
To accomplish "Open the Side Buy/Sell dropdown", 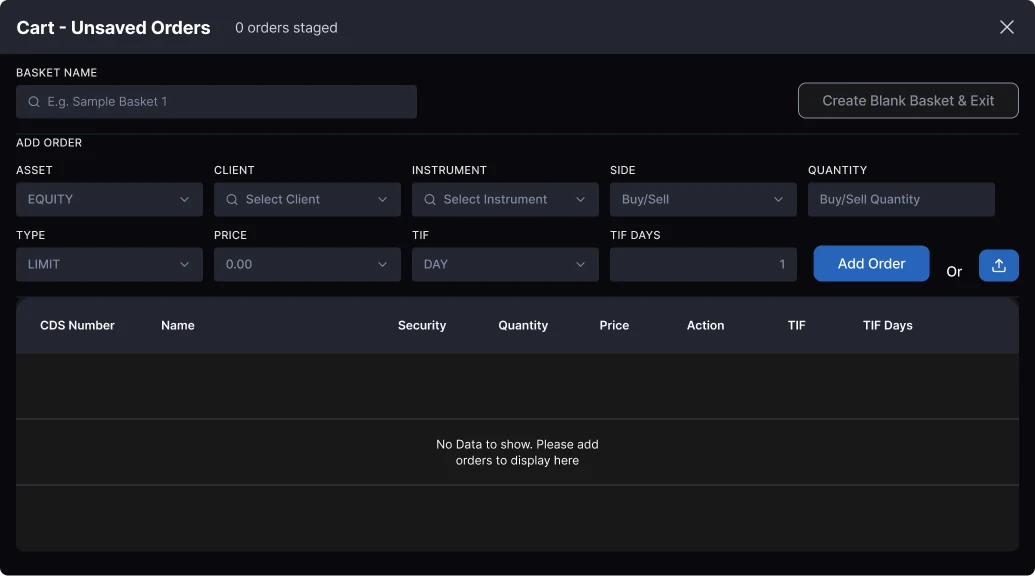I will pos(703,199).
